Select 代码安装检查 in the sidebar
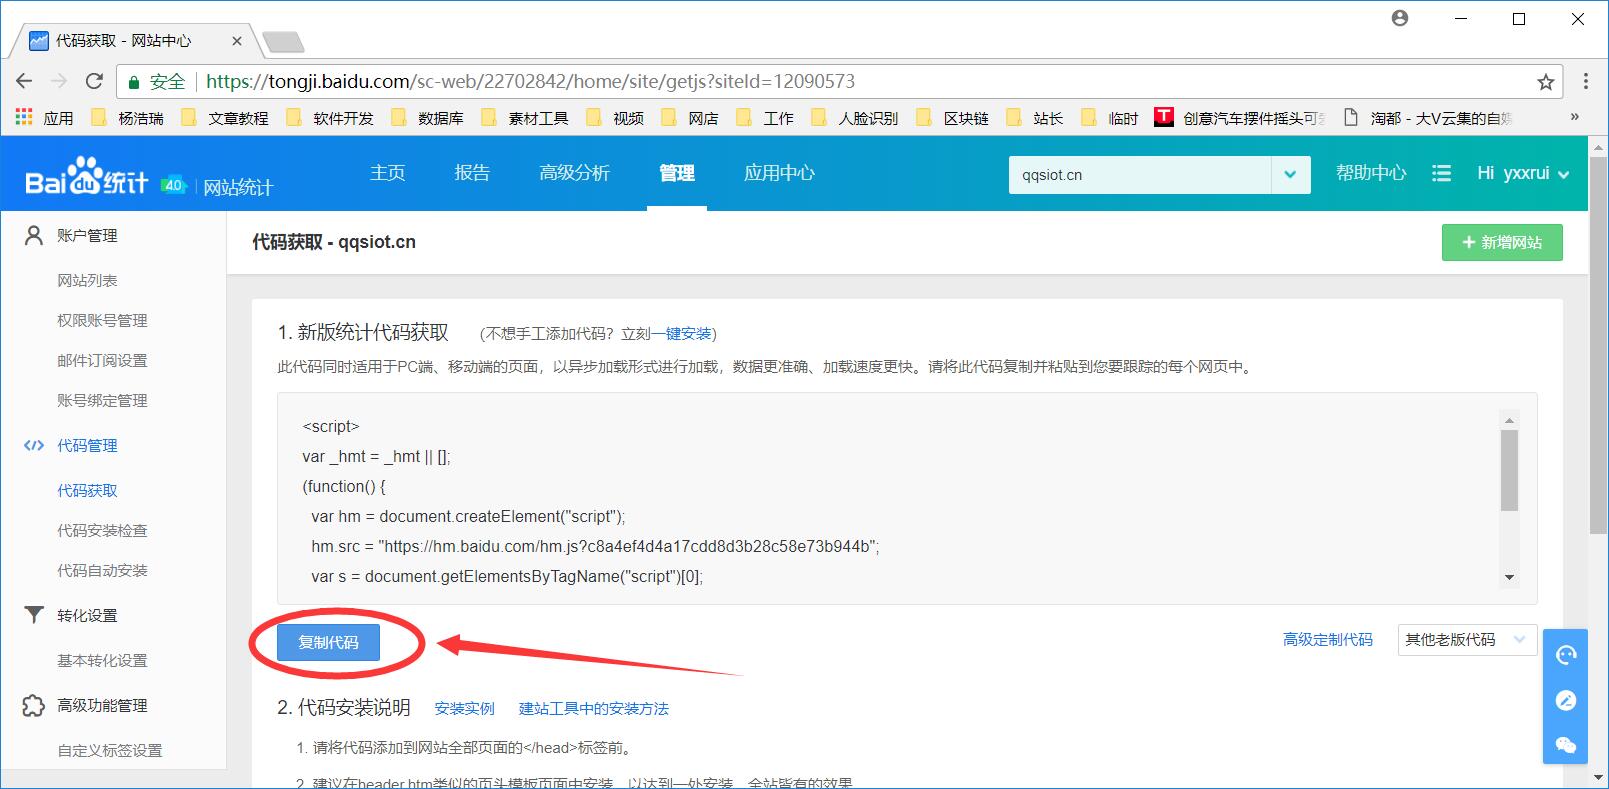Image resolution: width=1609 pixels, height=789 pixels. coord(102,531)
